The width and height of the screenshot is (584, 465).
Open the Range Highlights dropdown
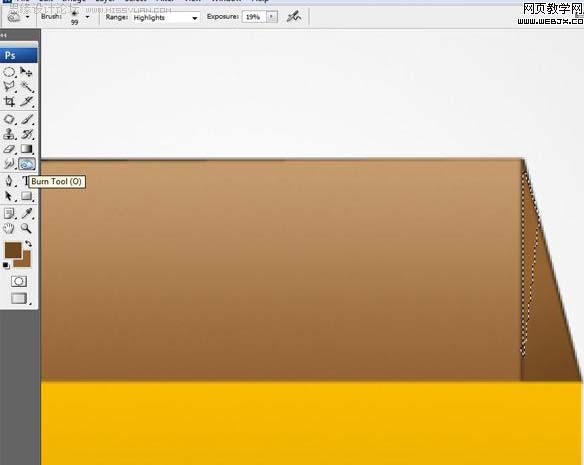tap(166, 18)
